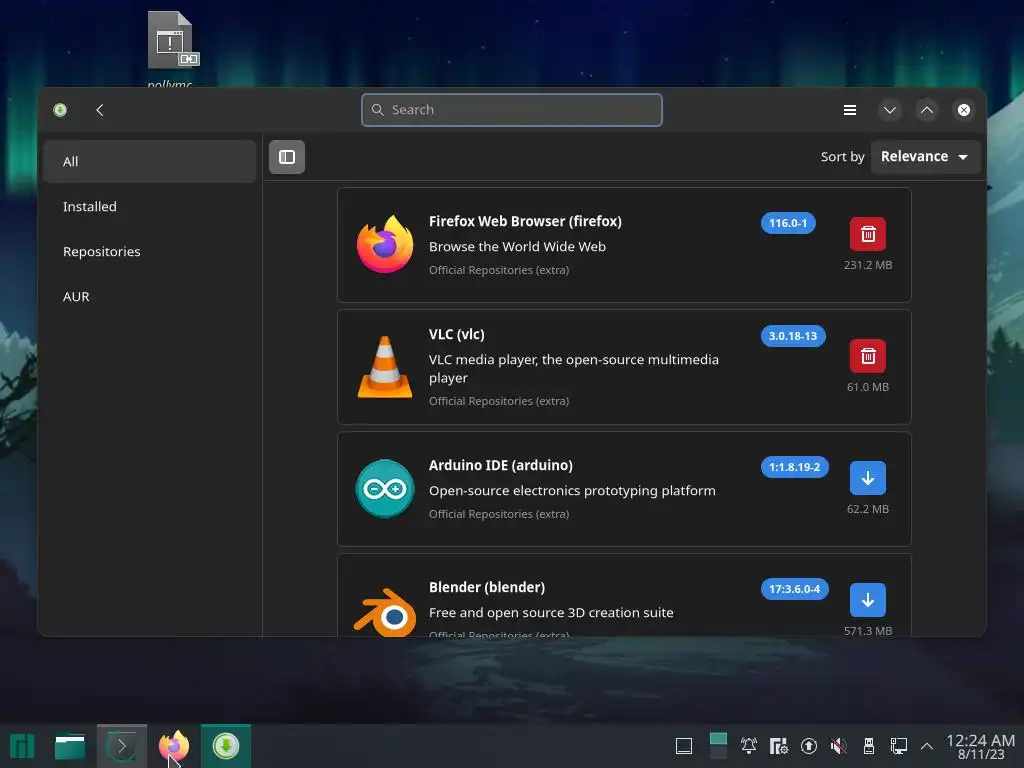Click VLC version badge 3.0.18-13
The image size is (1024, 768).
(793, 336)
